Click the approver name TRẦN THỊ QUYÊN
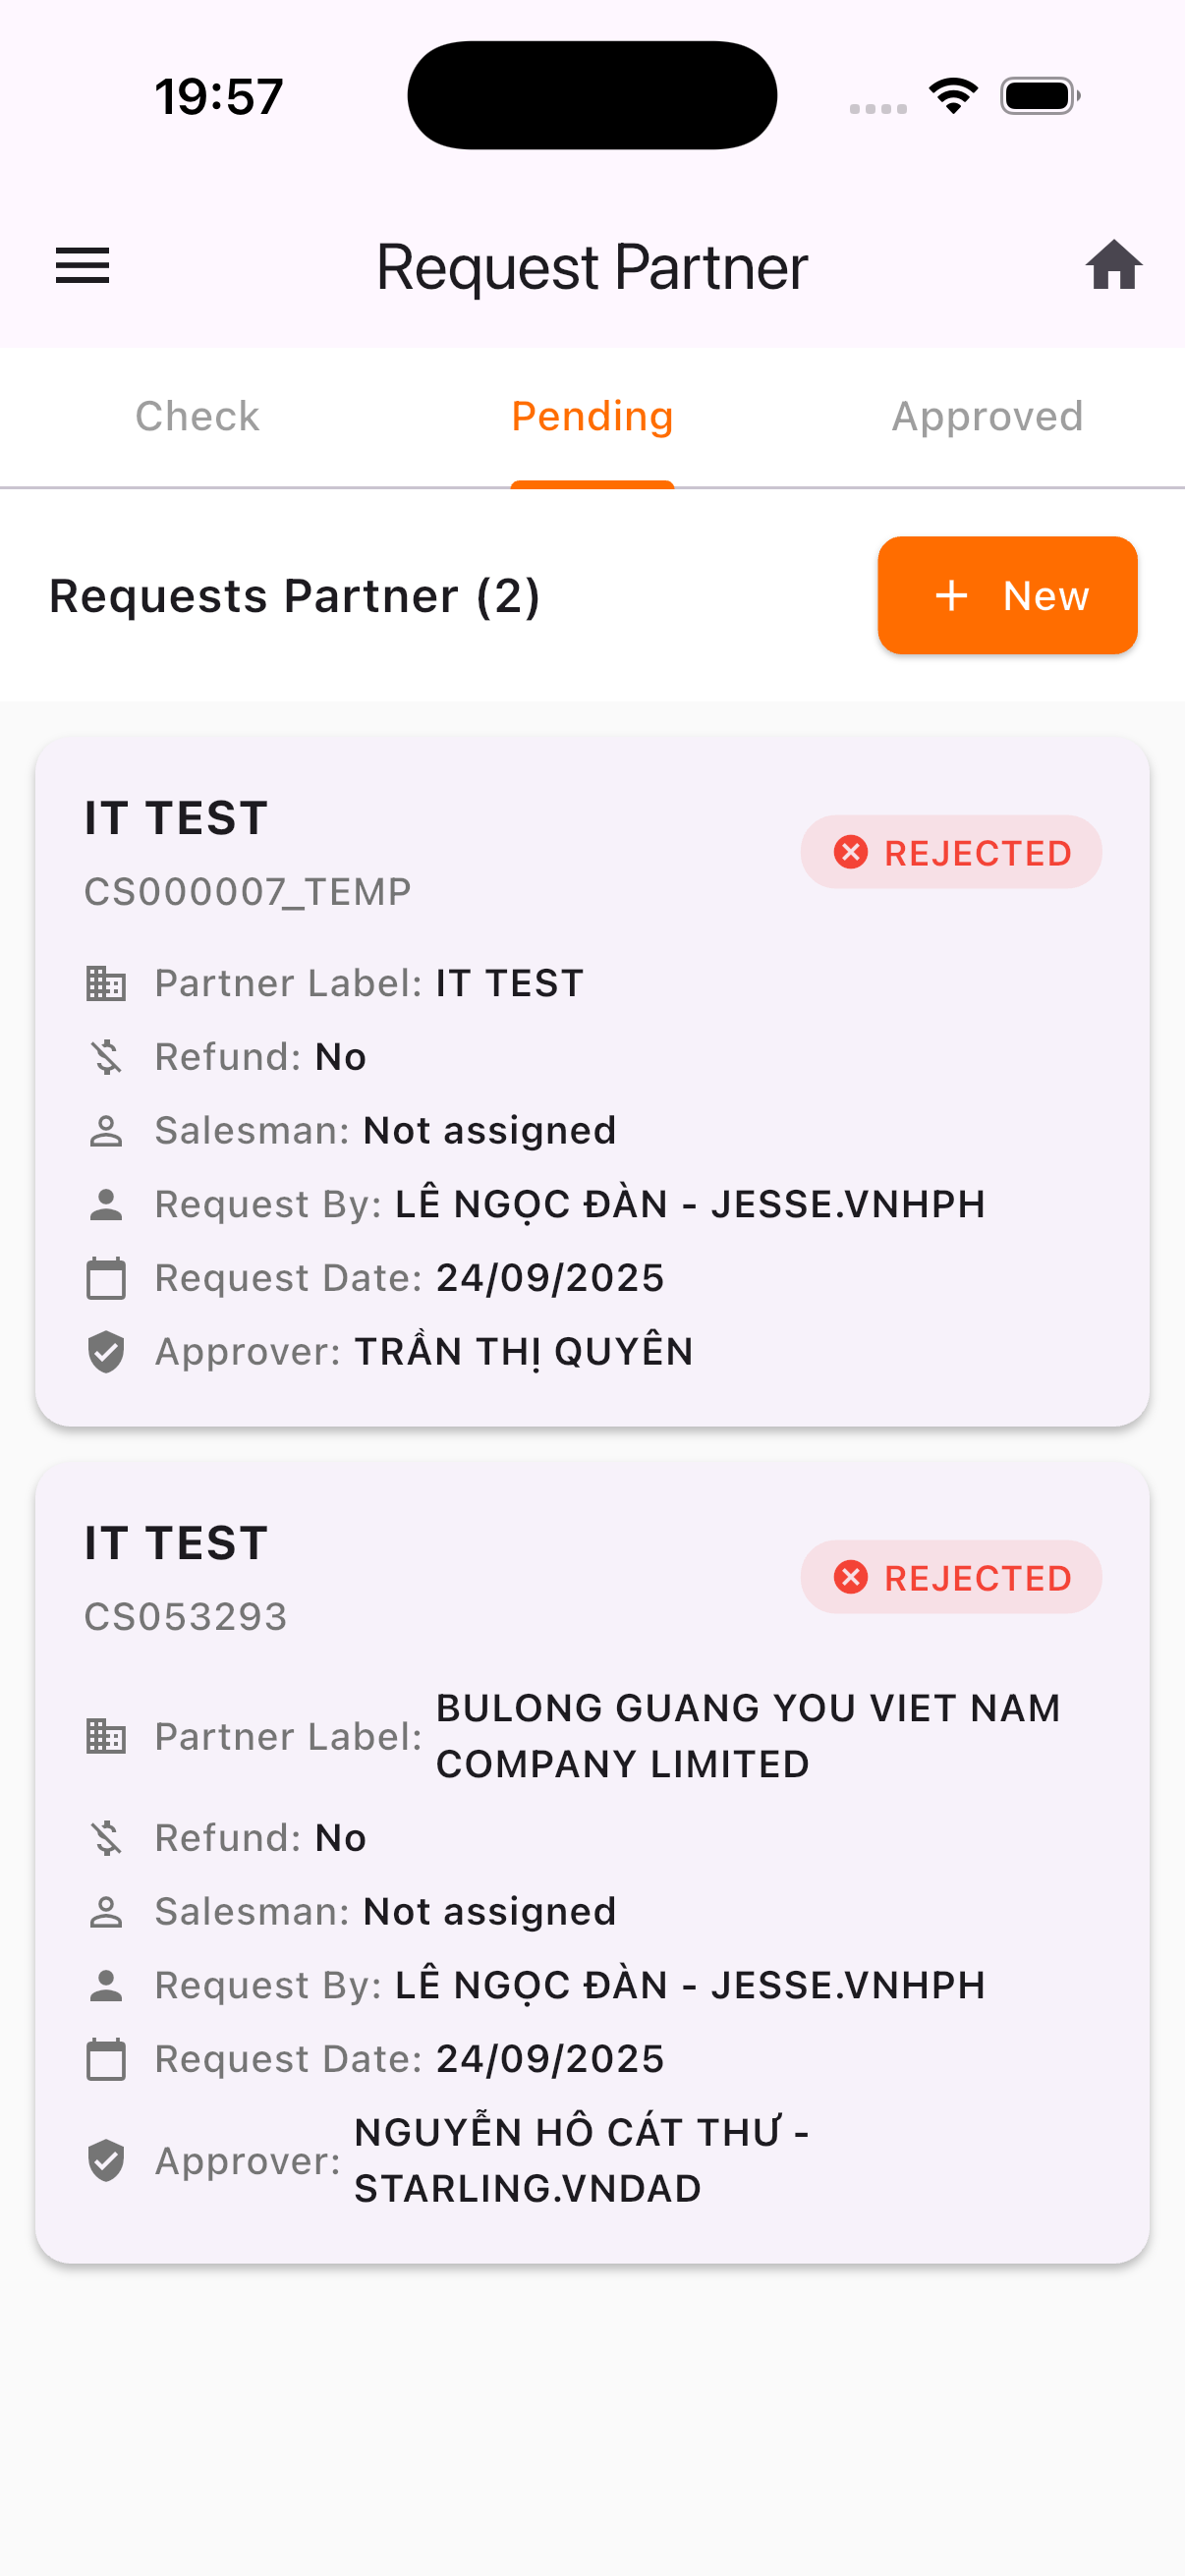This screenshot has height=2576, width=1185. [524, 1351]
